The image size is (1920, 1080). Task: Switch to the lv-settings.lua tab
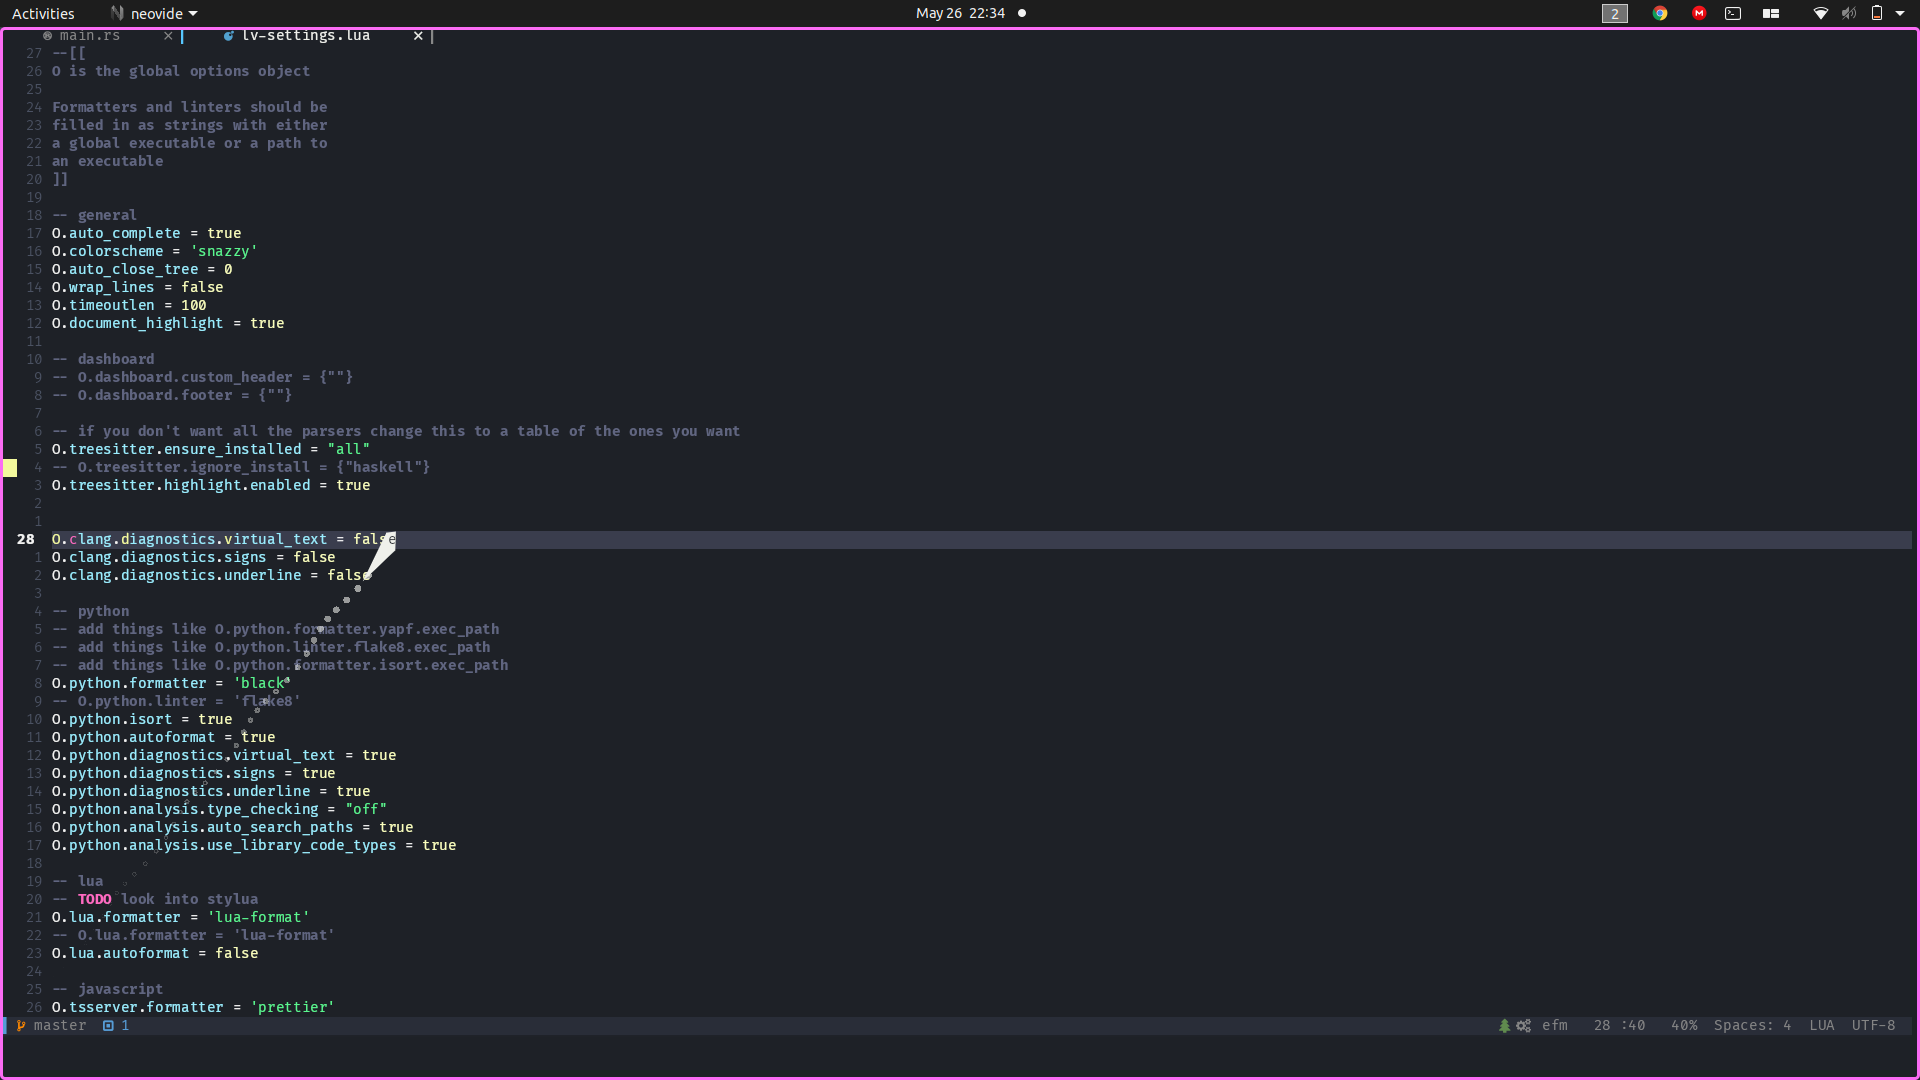305,35
